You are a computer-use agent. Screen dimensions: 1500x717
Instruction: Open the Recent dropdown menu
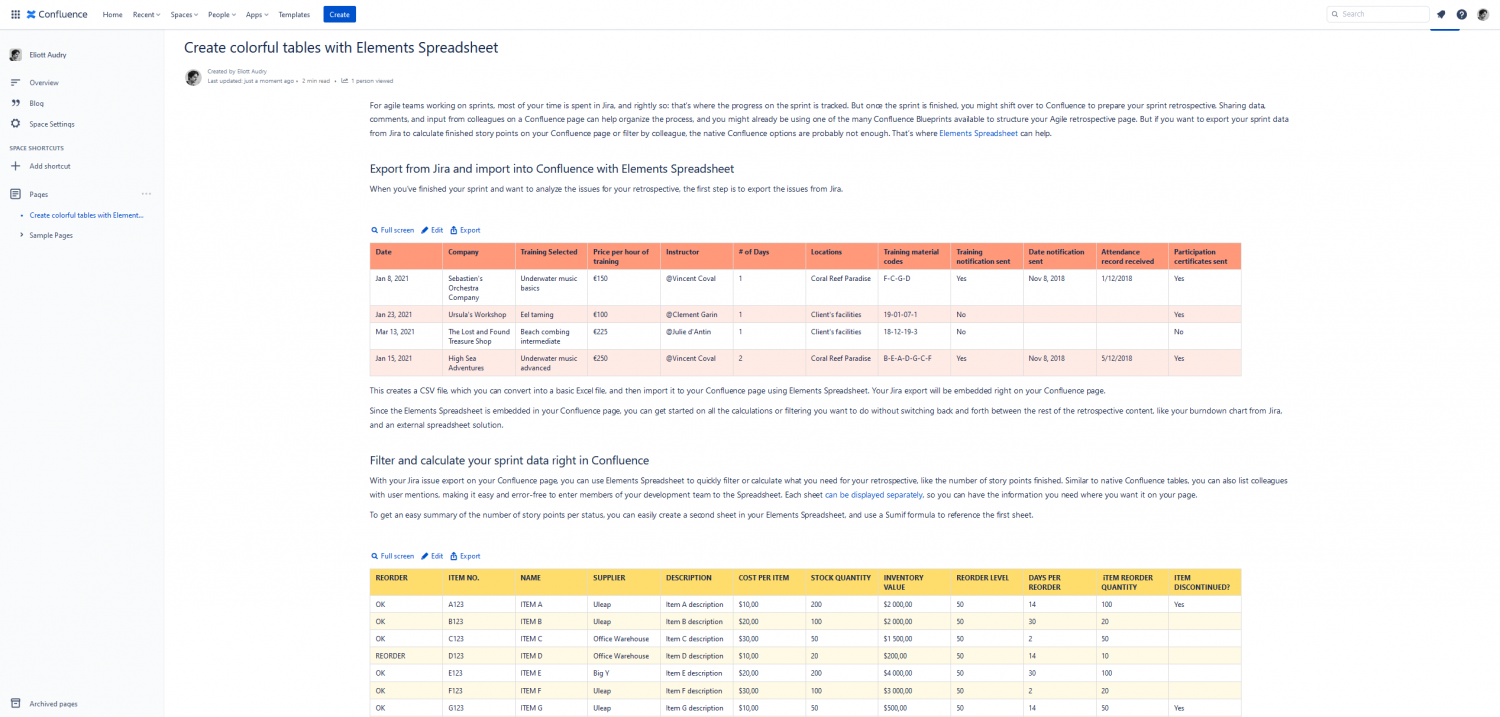click(146, 14)
